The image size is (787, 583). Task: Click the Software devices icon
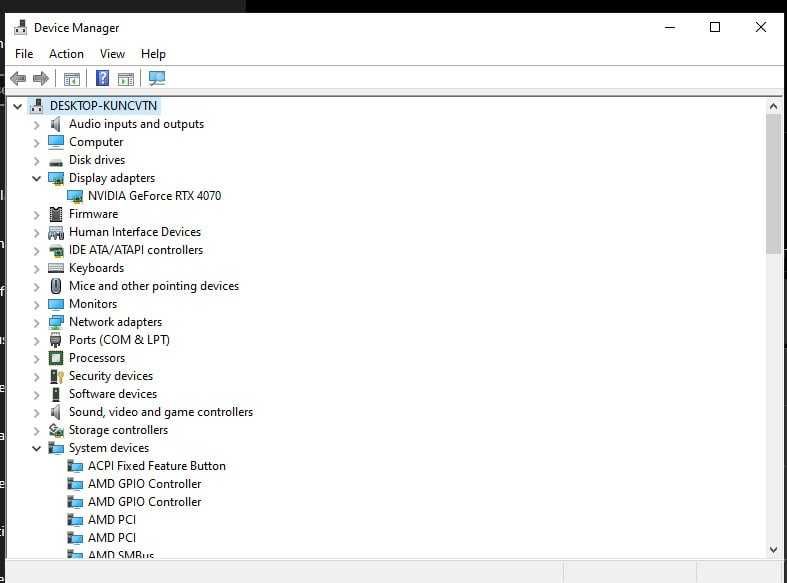(56, 394)
